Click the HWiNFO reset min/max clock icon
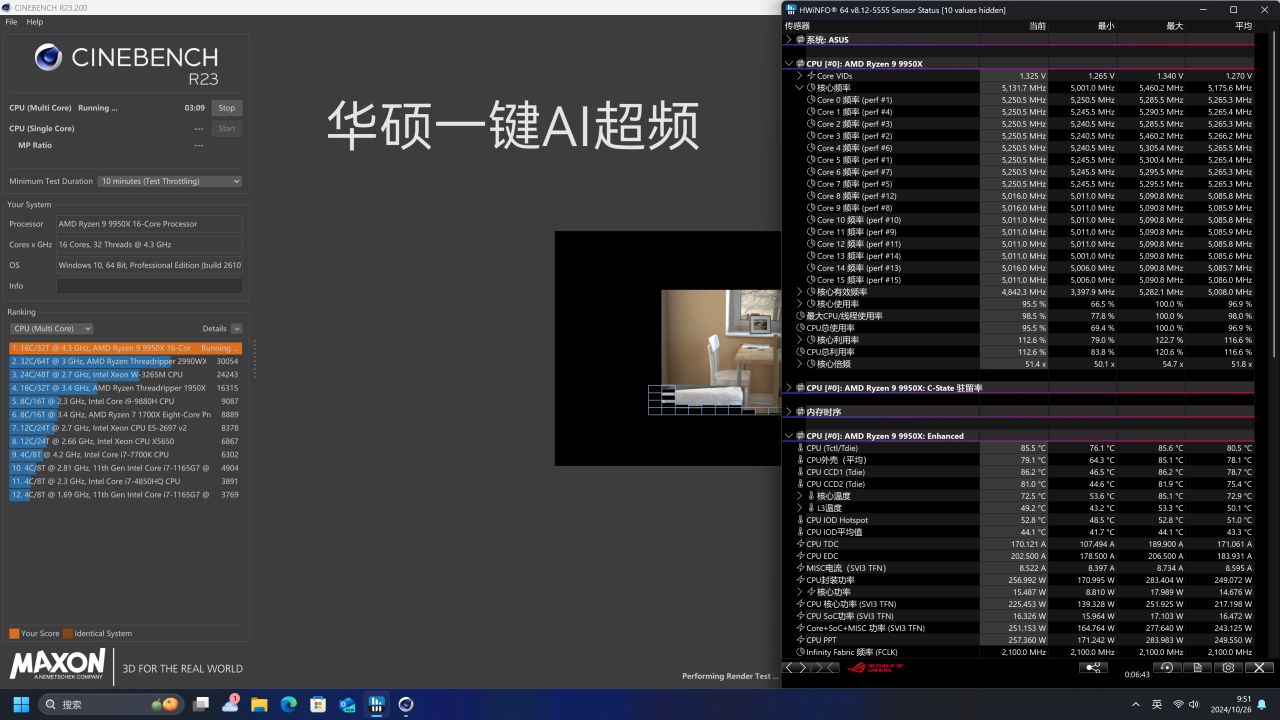The width and height of the screenshot is (1280, 720). click(x=1166, y=668)
